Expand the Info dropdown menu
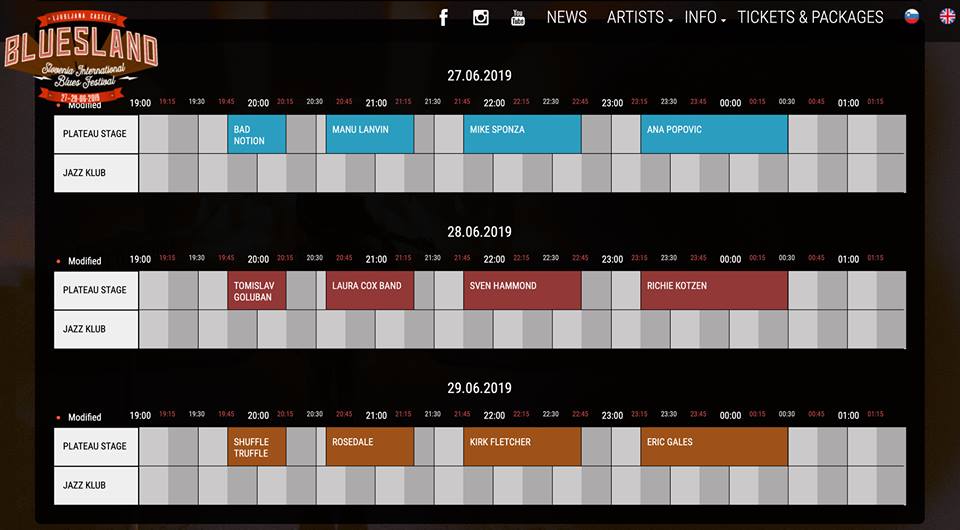Screen dimensions: 960x530 pos(705,17)
